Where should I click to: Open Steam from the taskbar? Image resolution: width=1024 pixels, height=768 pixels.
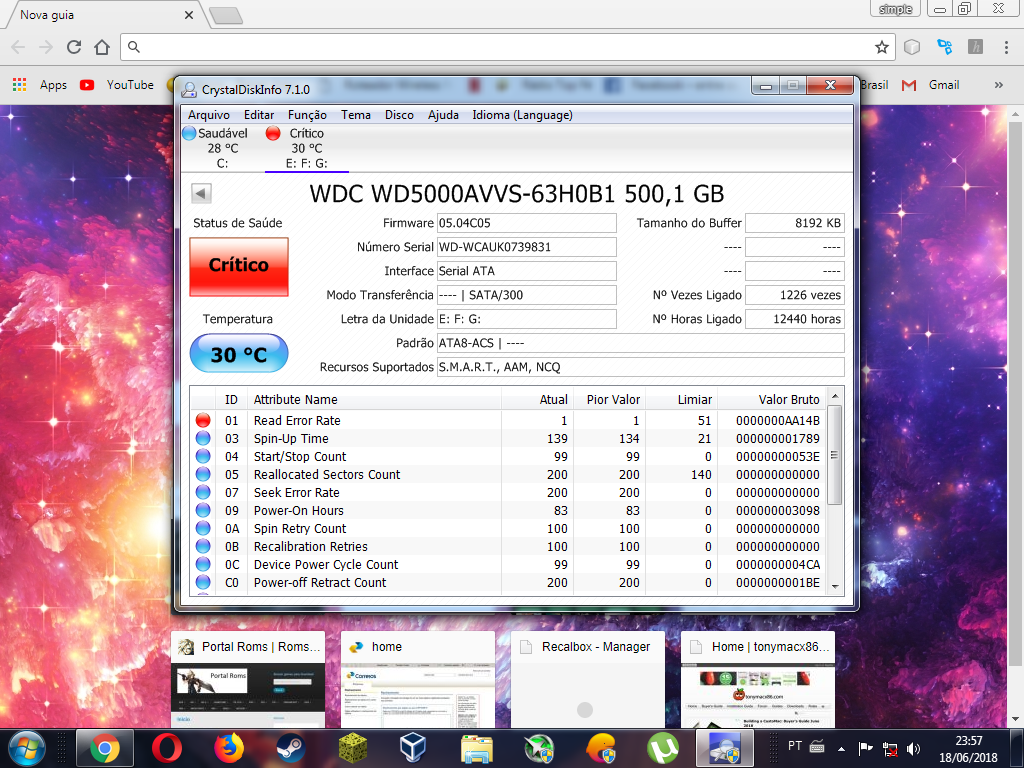coord(291,748)
